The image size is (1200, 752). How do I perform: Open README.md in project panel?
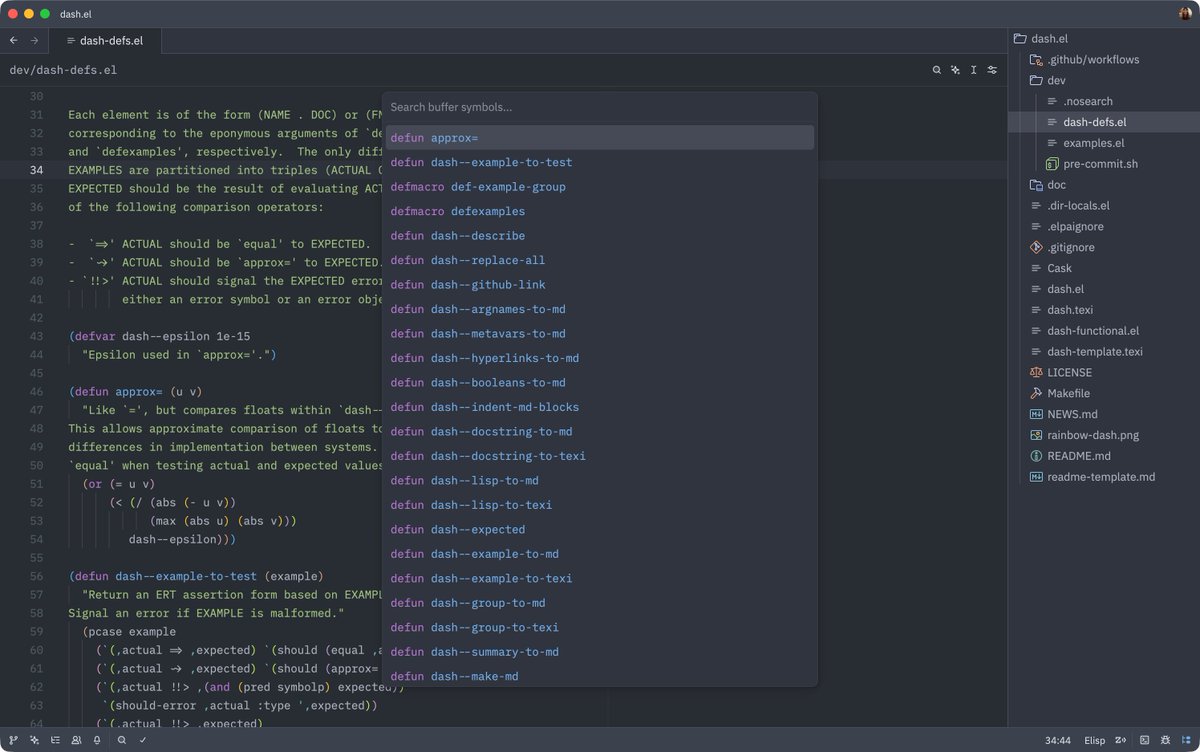(1104, 456)
